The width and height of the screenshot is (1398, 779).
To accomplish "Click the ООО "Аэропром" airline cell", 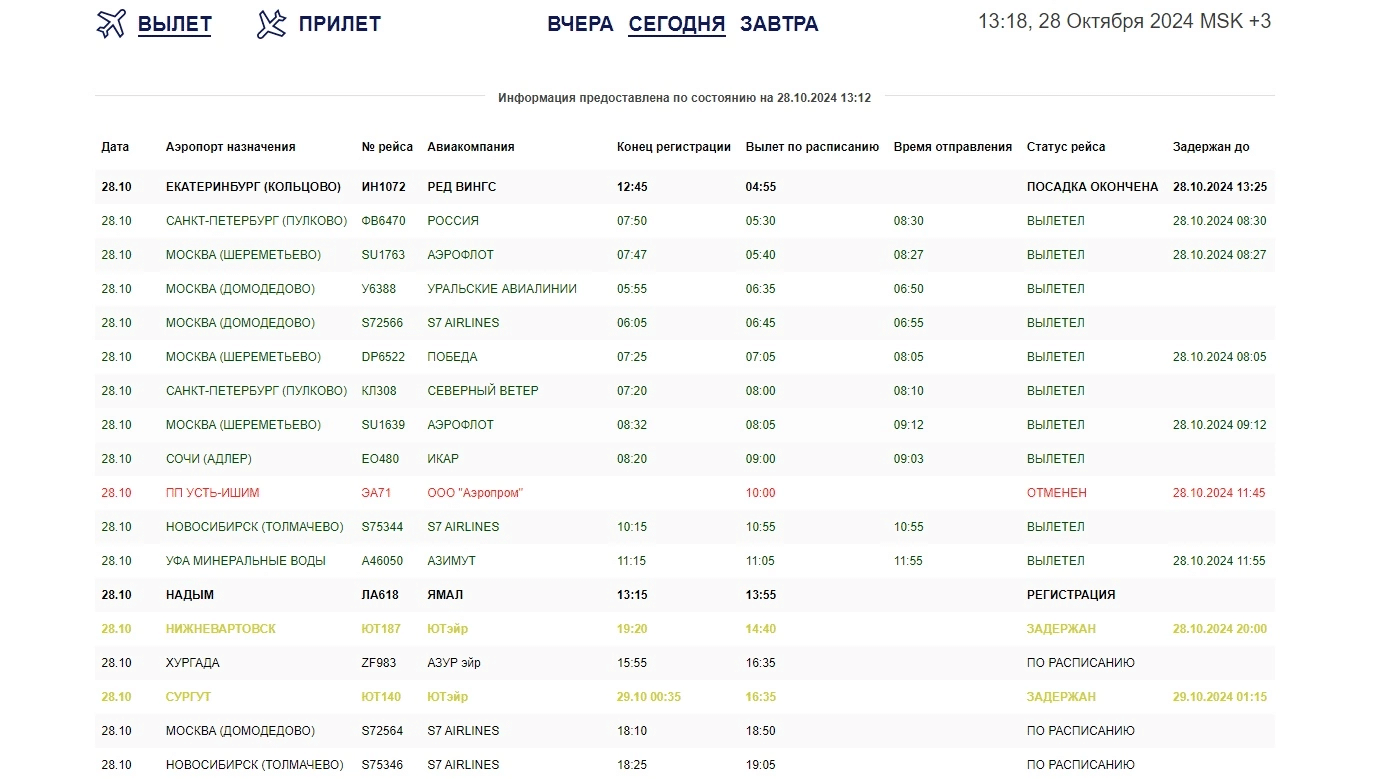I will (x=475, y=493).
